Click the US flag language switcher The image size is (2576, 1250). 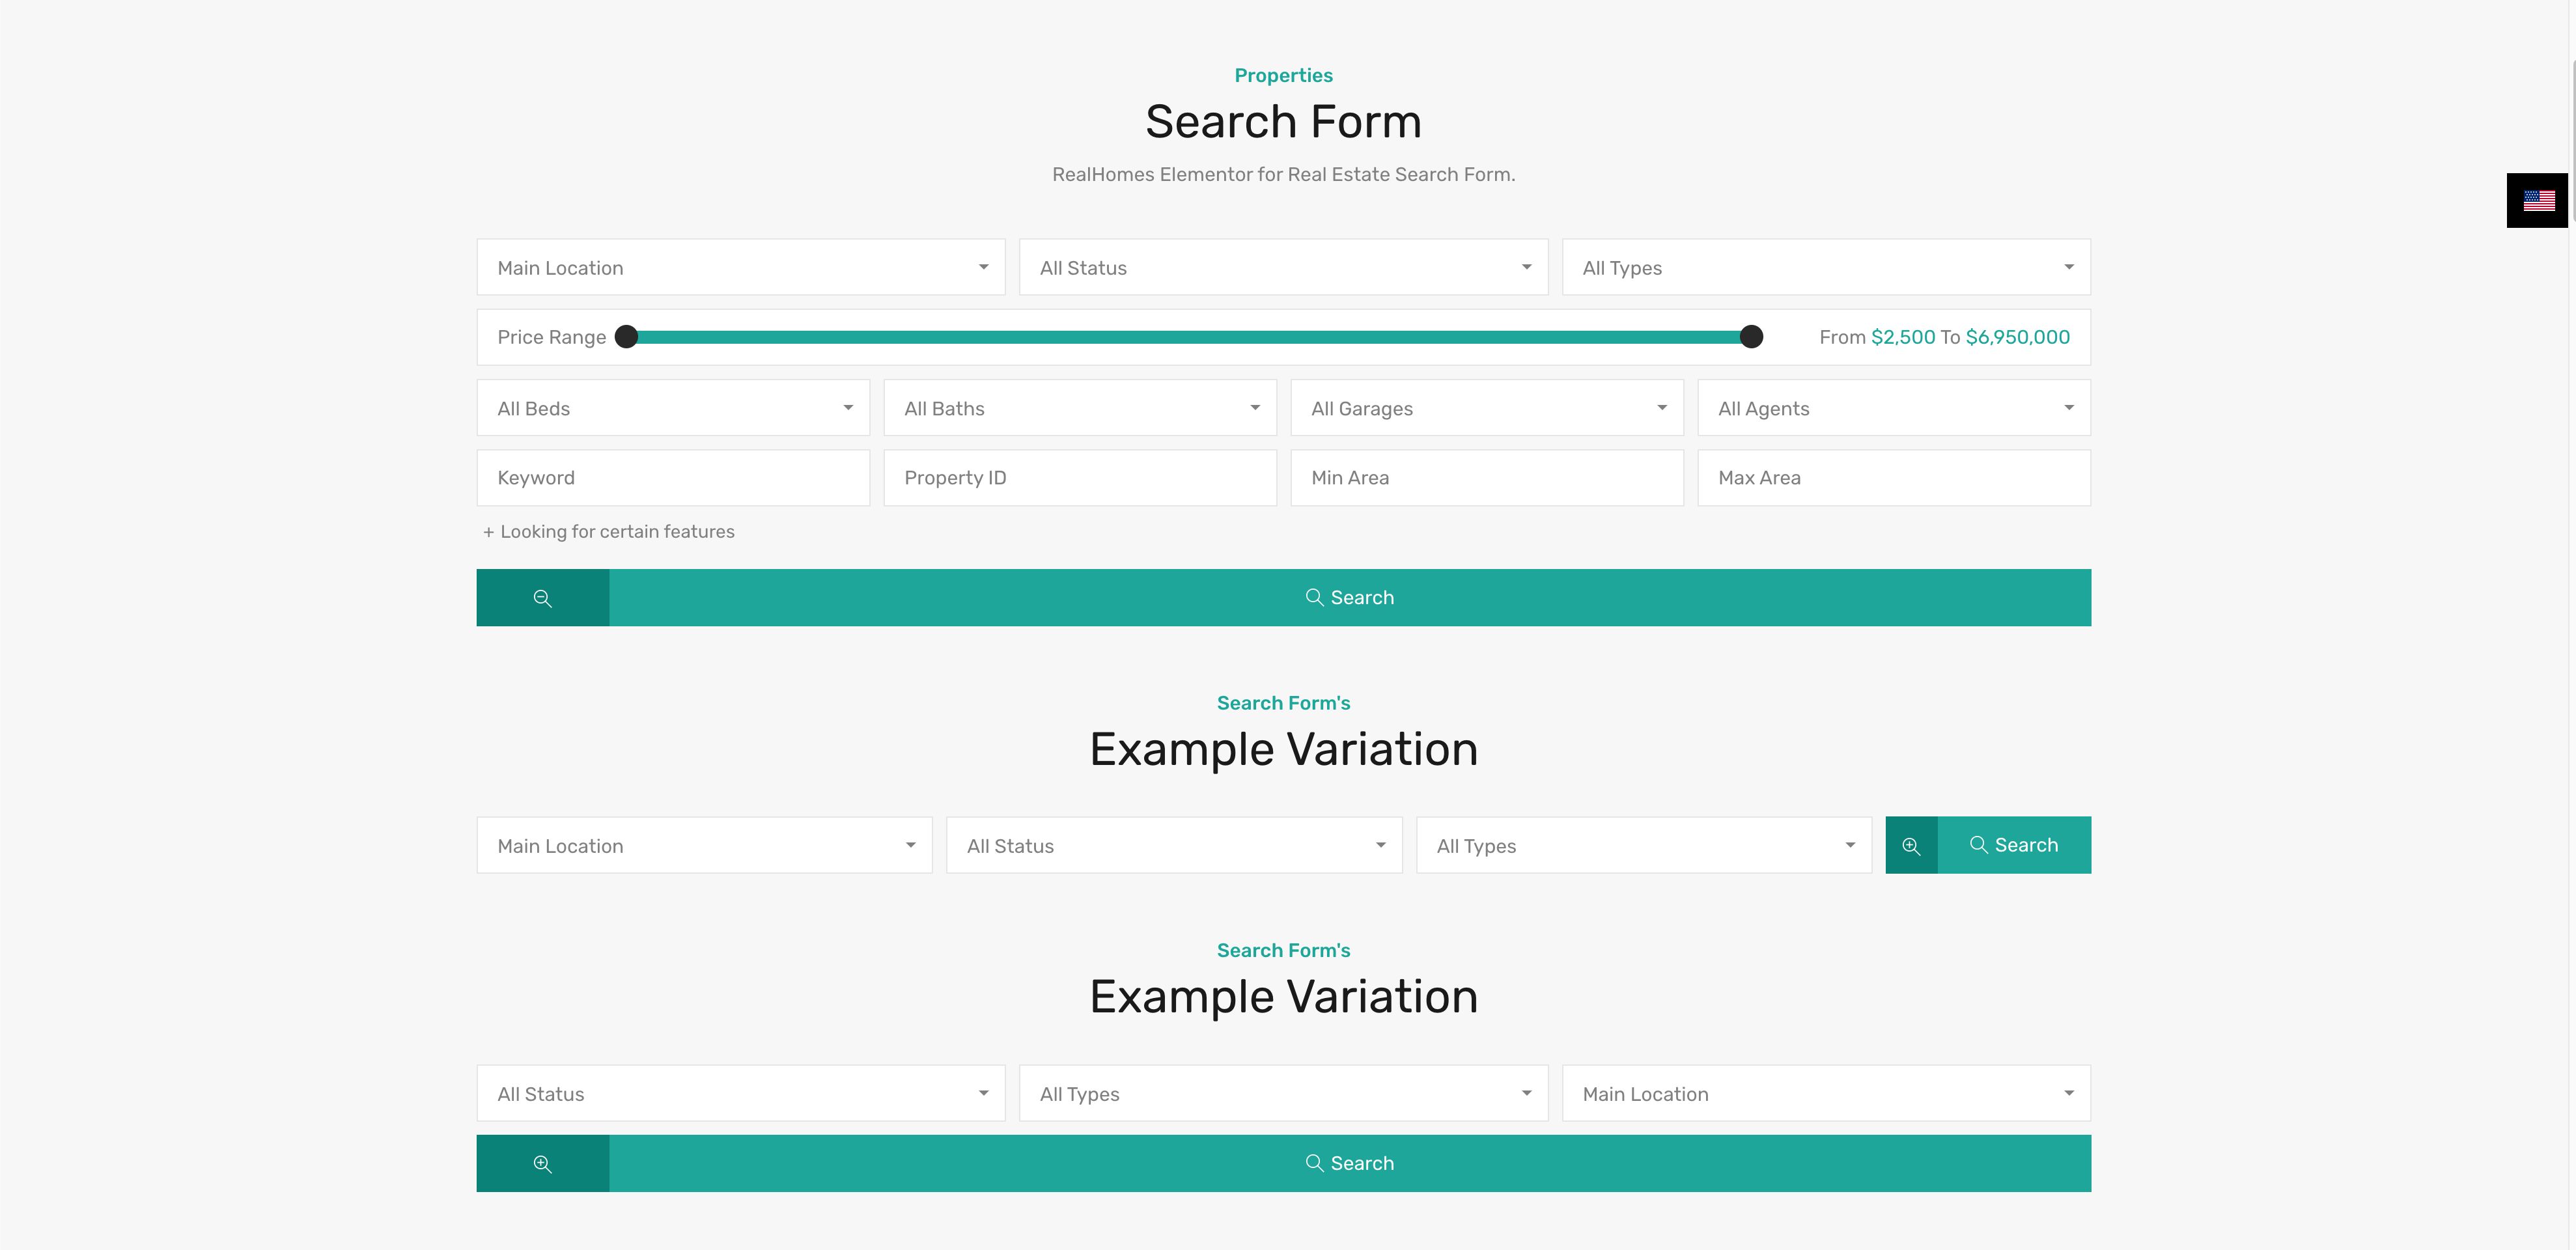[x=2538, y=201]
